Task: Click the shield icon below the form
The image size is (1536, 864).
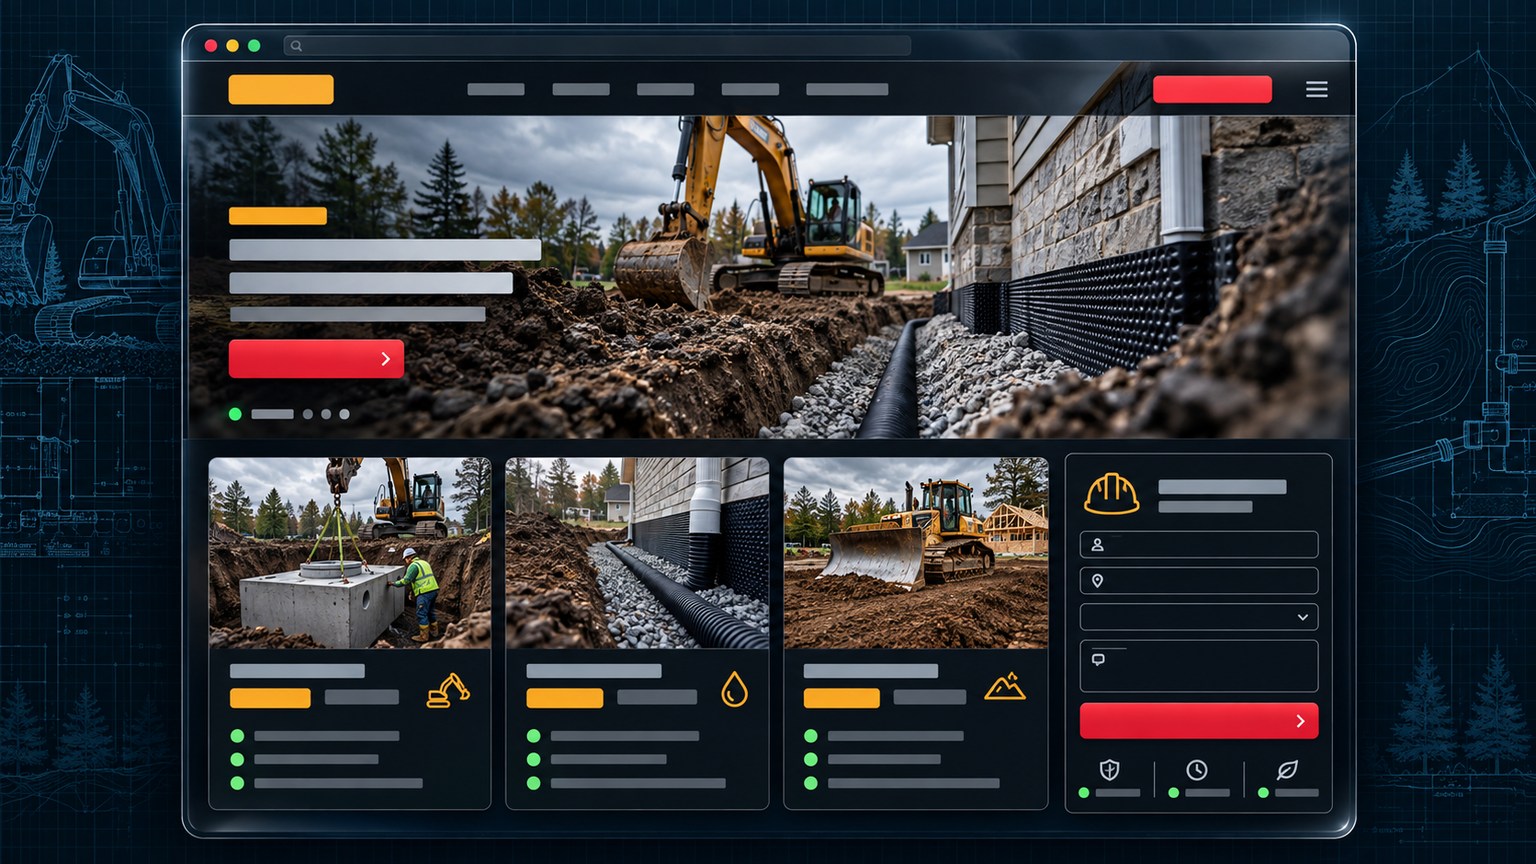Action: pyautogui.click(x=1109, y=769)
